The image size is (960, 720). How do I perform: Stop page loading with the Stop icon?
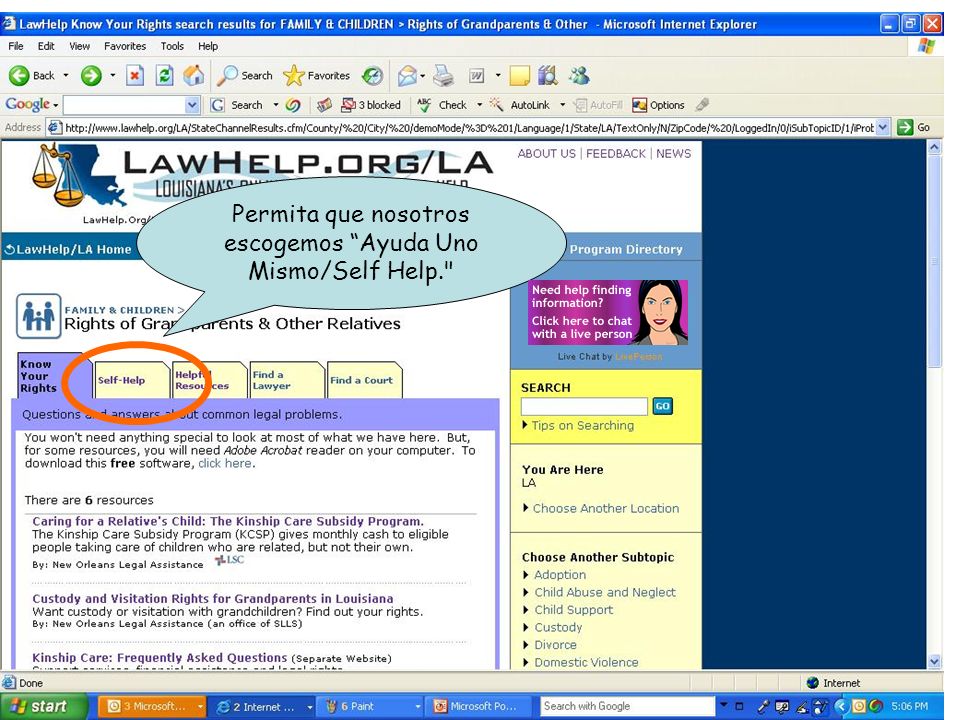coord(135,75)
